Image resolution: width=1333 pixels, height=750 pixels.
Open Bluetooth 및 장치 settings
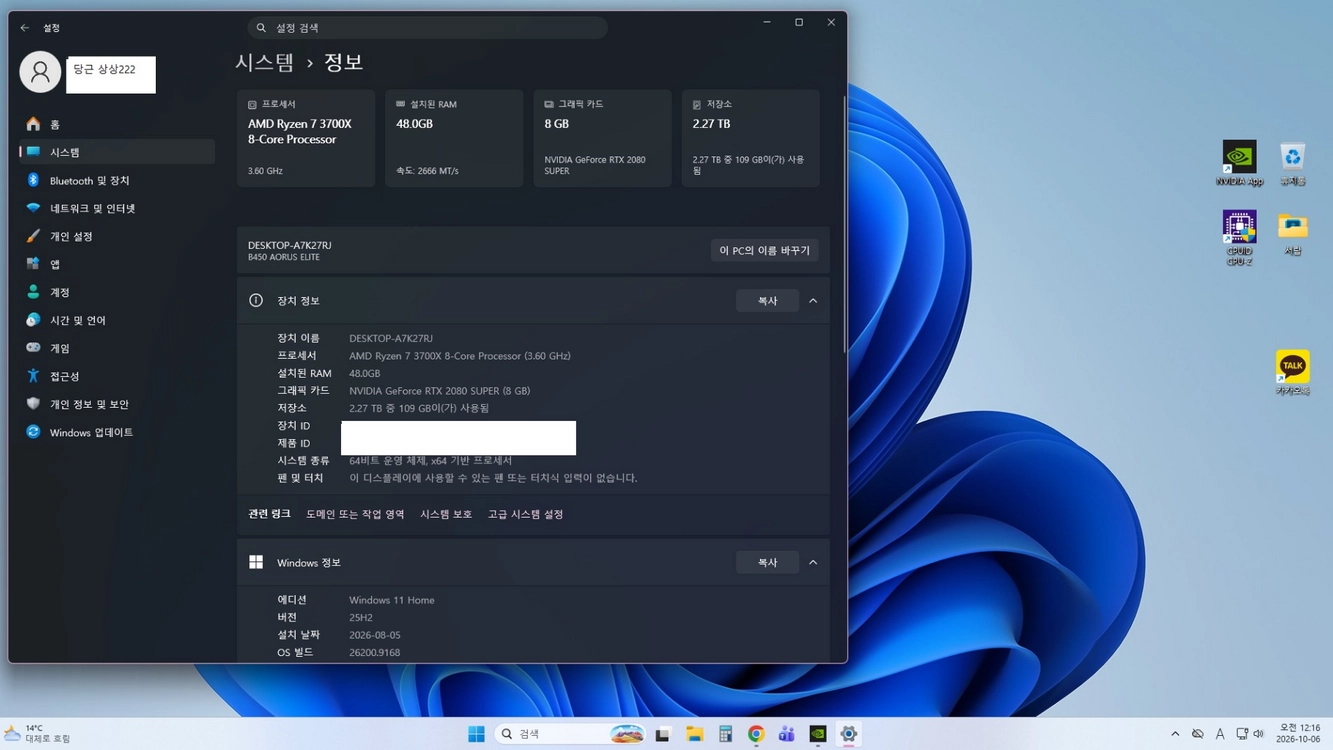point(116,180)
